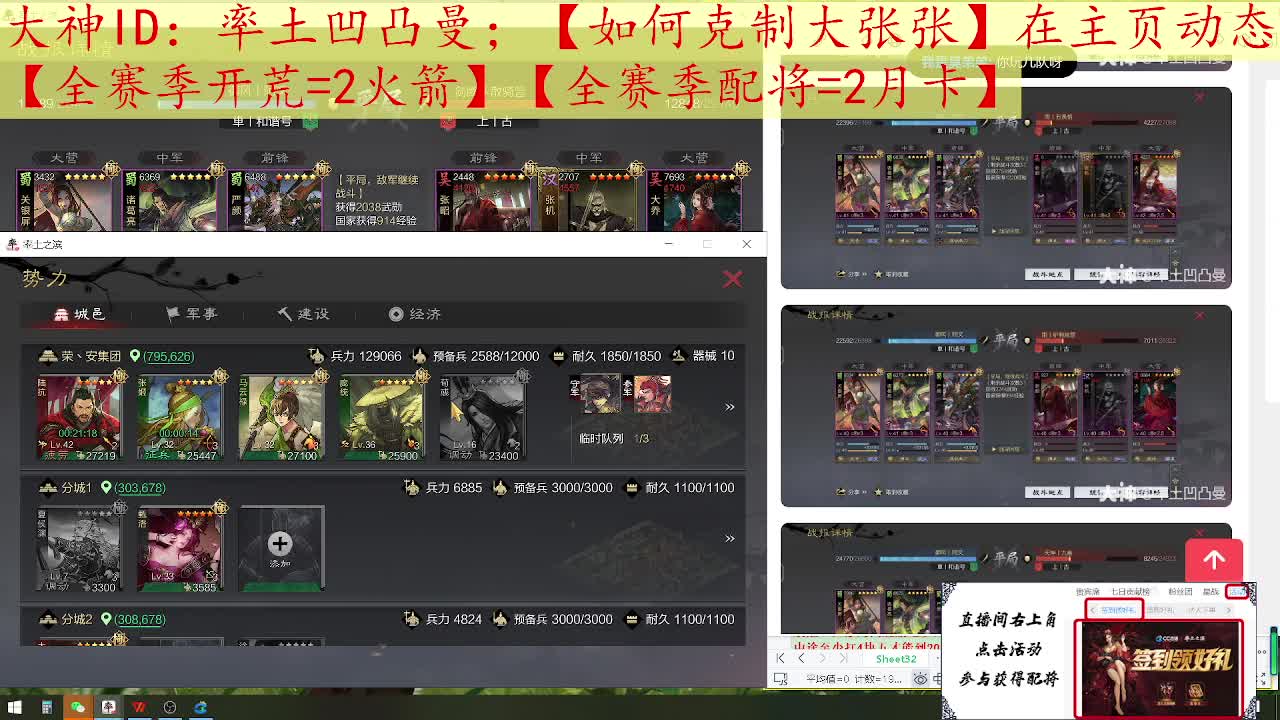Viewport: 1280px width, 720px height.
Task: Click the red scroll-to-top arrow button
Action: [x=1214, y=561]
